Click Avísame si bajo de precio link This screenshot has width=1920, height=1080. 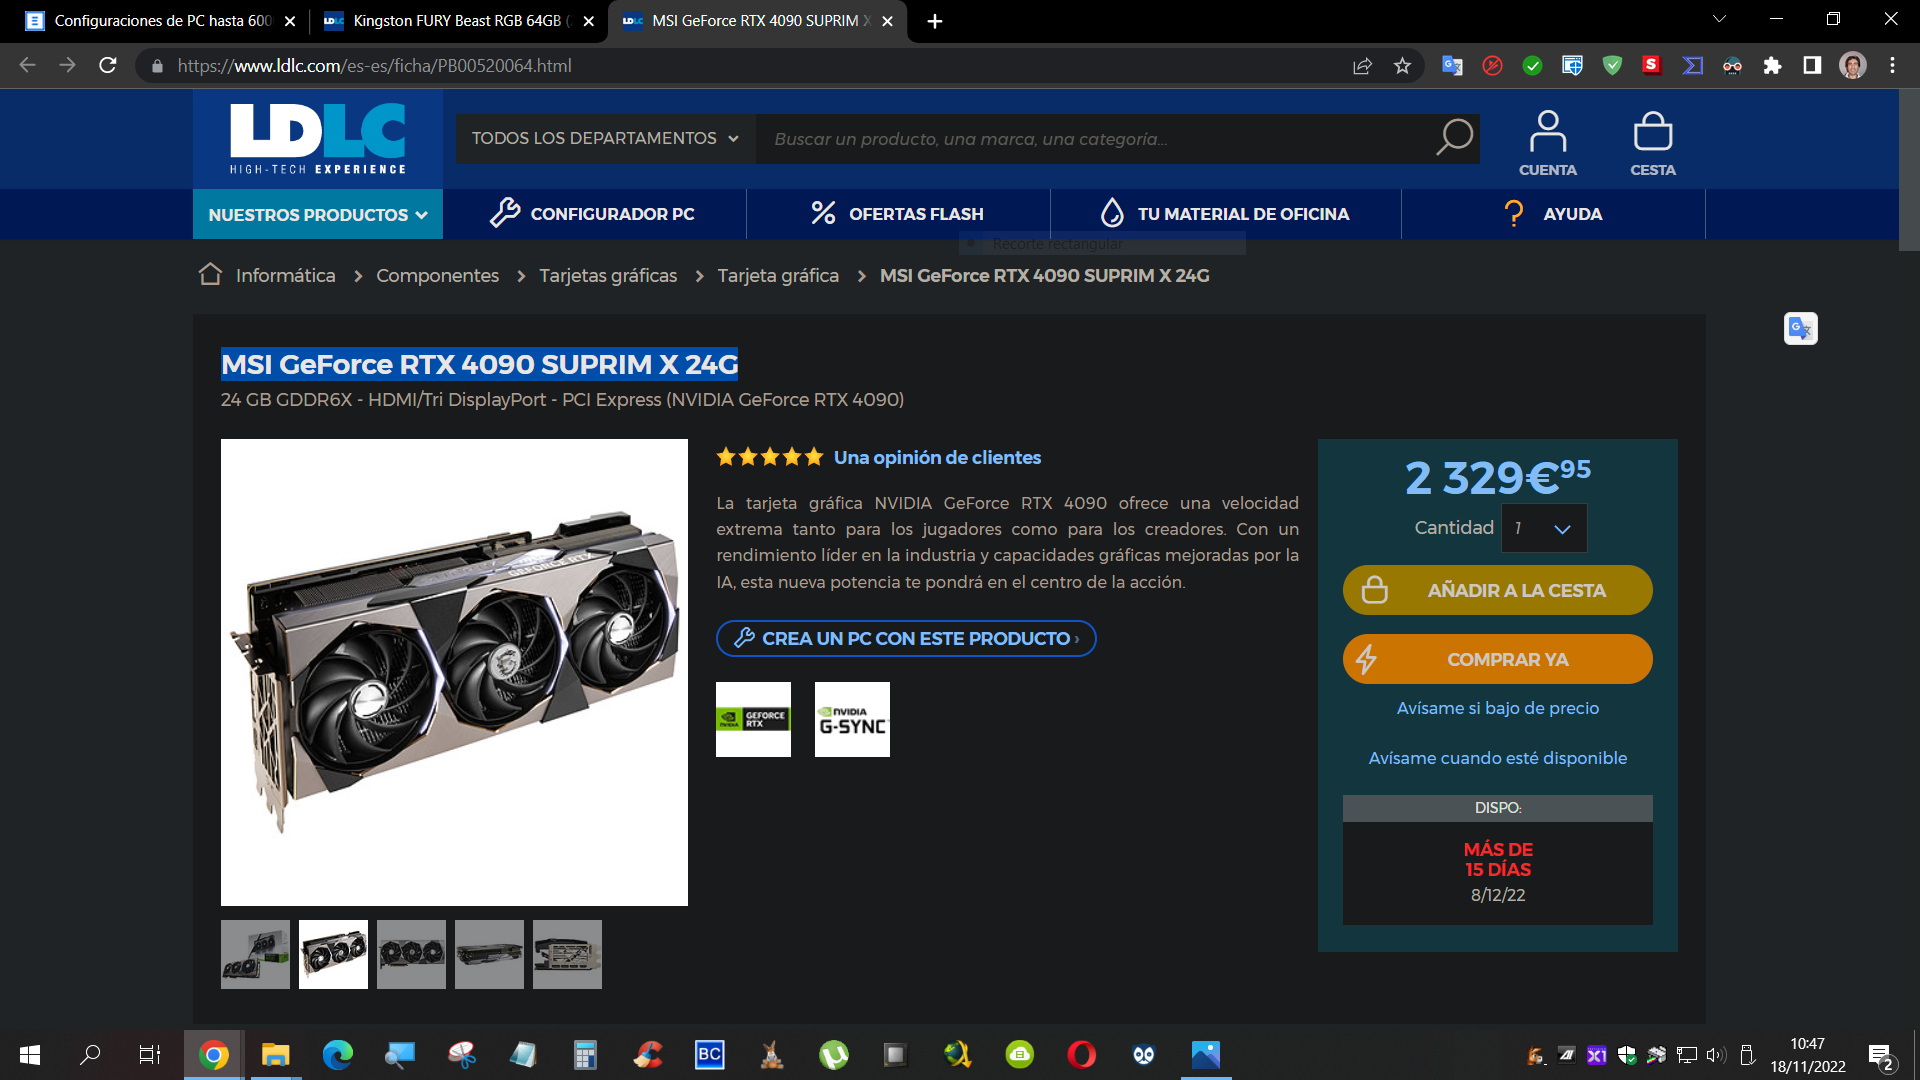coord(1497,708)
